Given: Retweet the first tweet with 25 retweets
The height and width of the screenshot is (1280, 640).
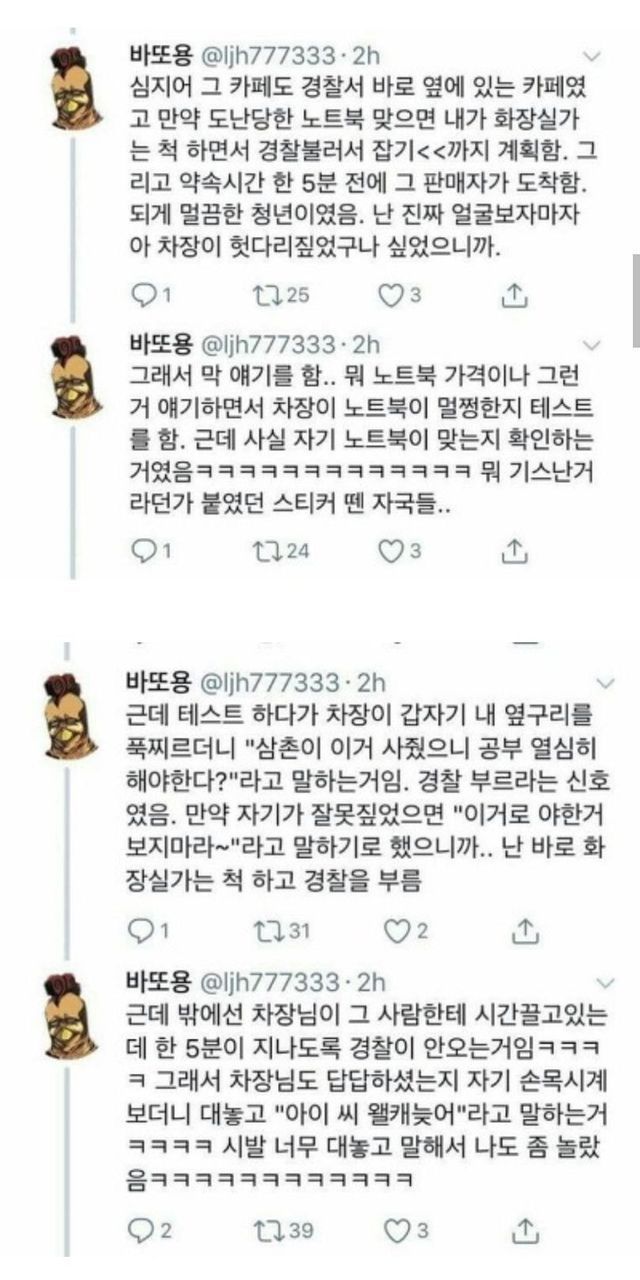Looking at the screenshot, I should click(x=283, y=295).
